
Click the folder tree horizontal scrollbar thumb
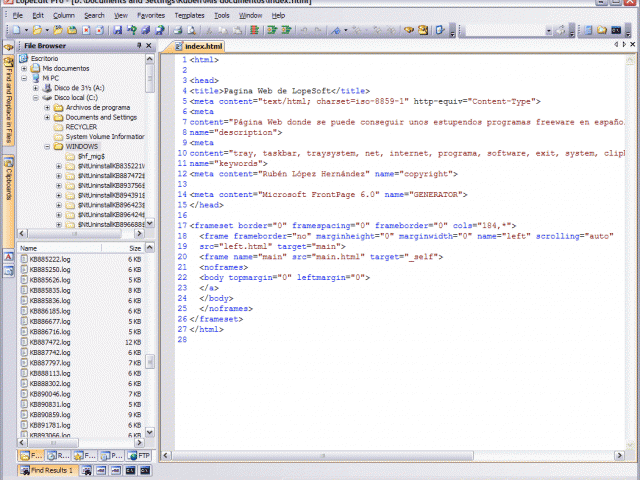[74, 234]
